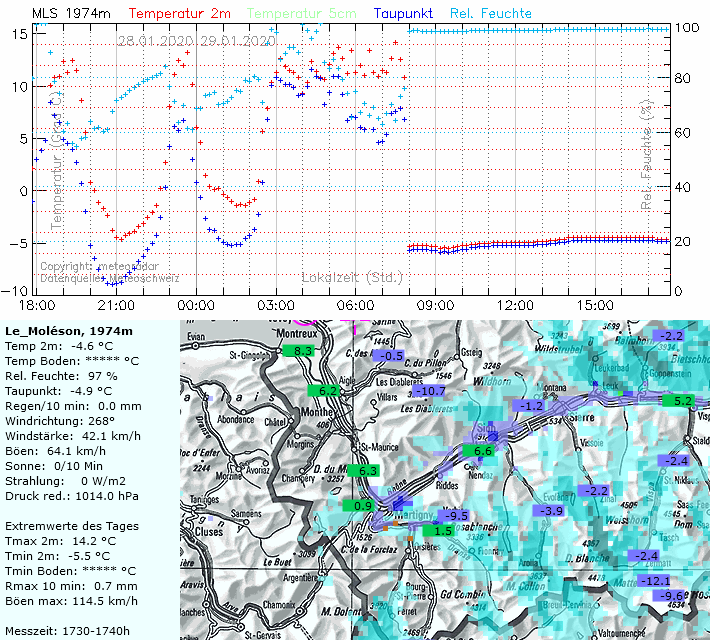Click the 'Tmin 2m: -5.5 °C' line
This screenshot has width=710, height=640.
58,556
